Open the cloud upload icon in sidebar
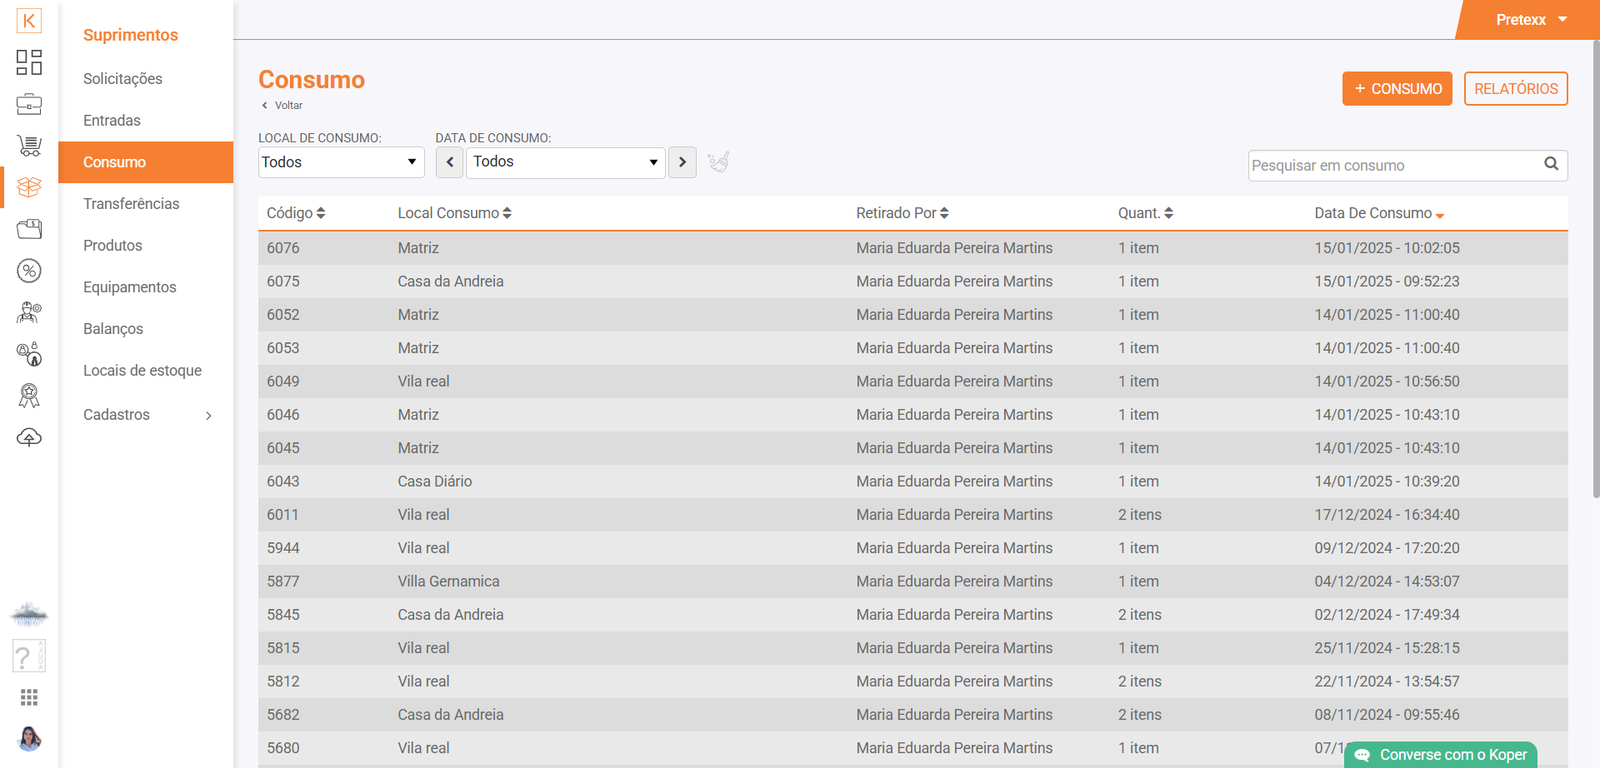The image size is (1600, 768). (x=29, y=438)
